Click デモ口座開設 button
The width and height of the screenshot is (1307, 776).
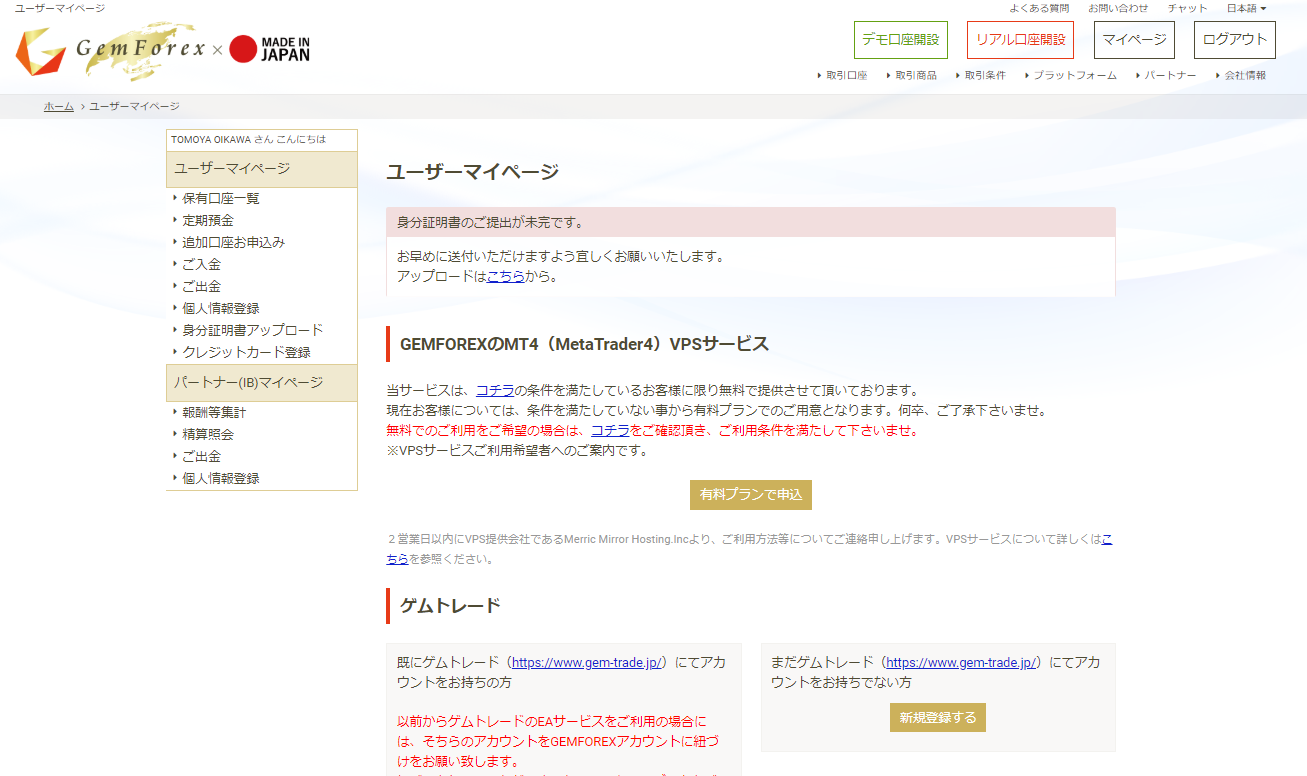click(900, 40)
